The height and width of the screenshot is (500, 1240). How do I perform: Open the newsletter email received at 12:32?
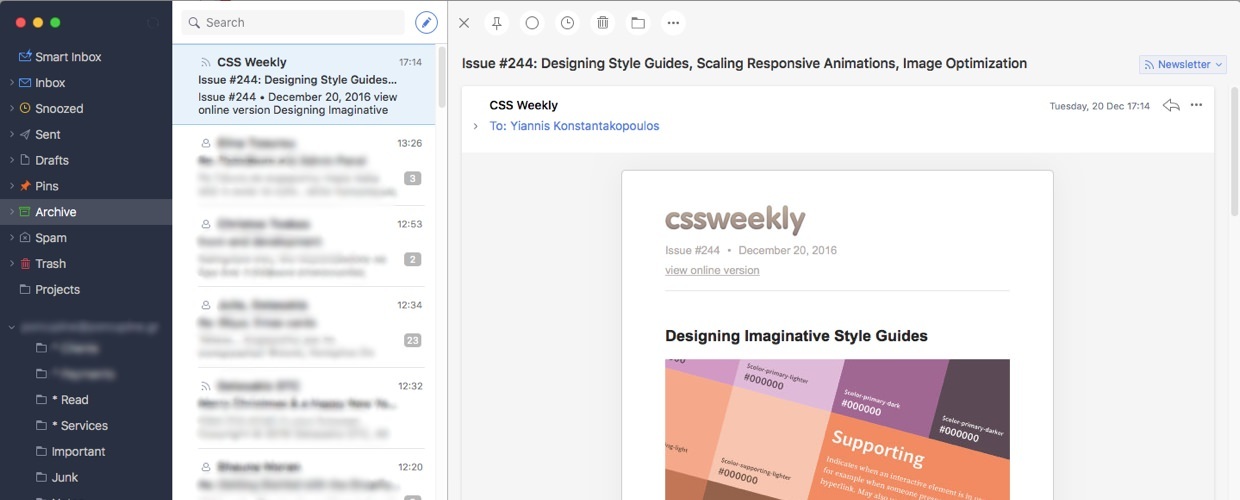[x=304, y=408]
